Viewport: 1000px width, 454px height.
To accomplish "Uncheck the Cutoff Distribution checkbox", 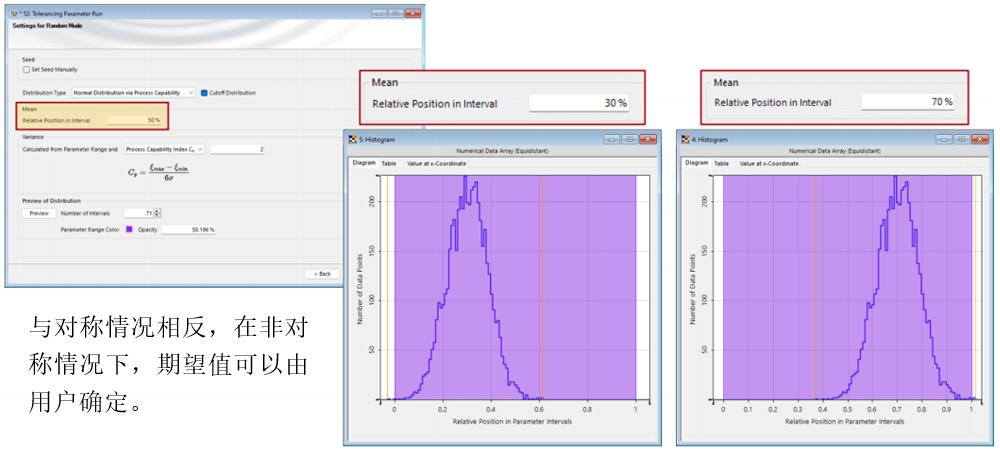I will (204, 92).
